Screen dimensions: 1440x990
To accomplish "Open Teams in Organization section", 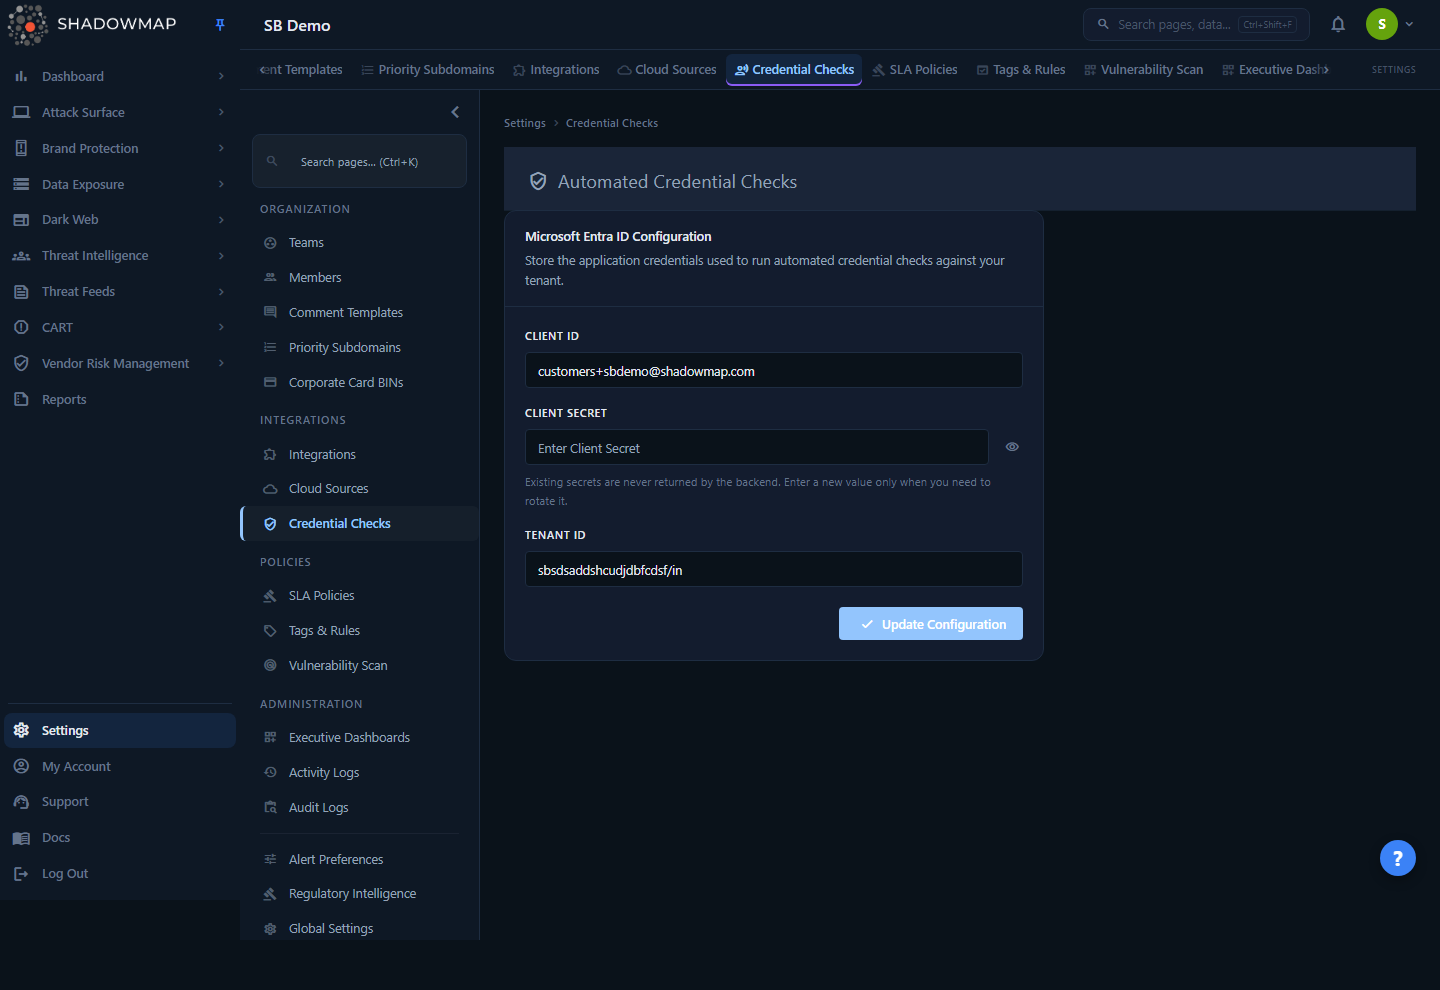I will (x=306, y=243).
